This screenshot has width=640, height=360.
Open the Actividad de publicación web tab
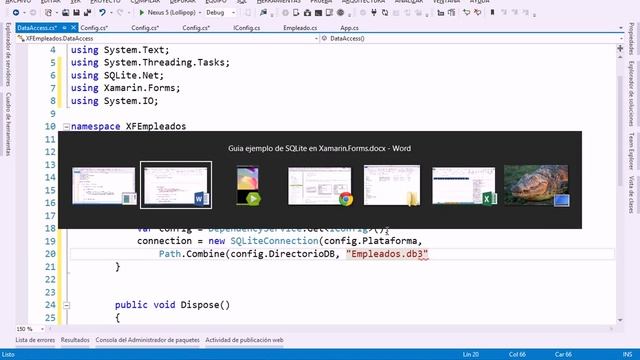[244, 340]
